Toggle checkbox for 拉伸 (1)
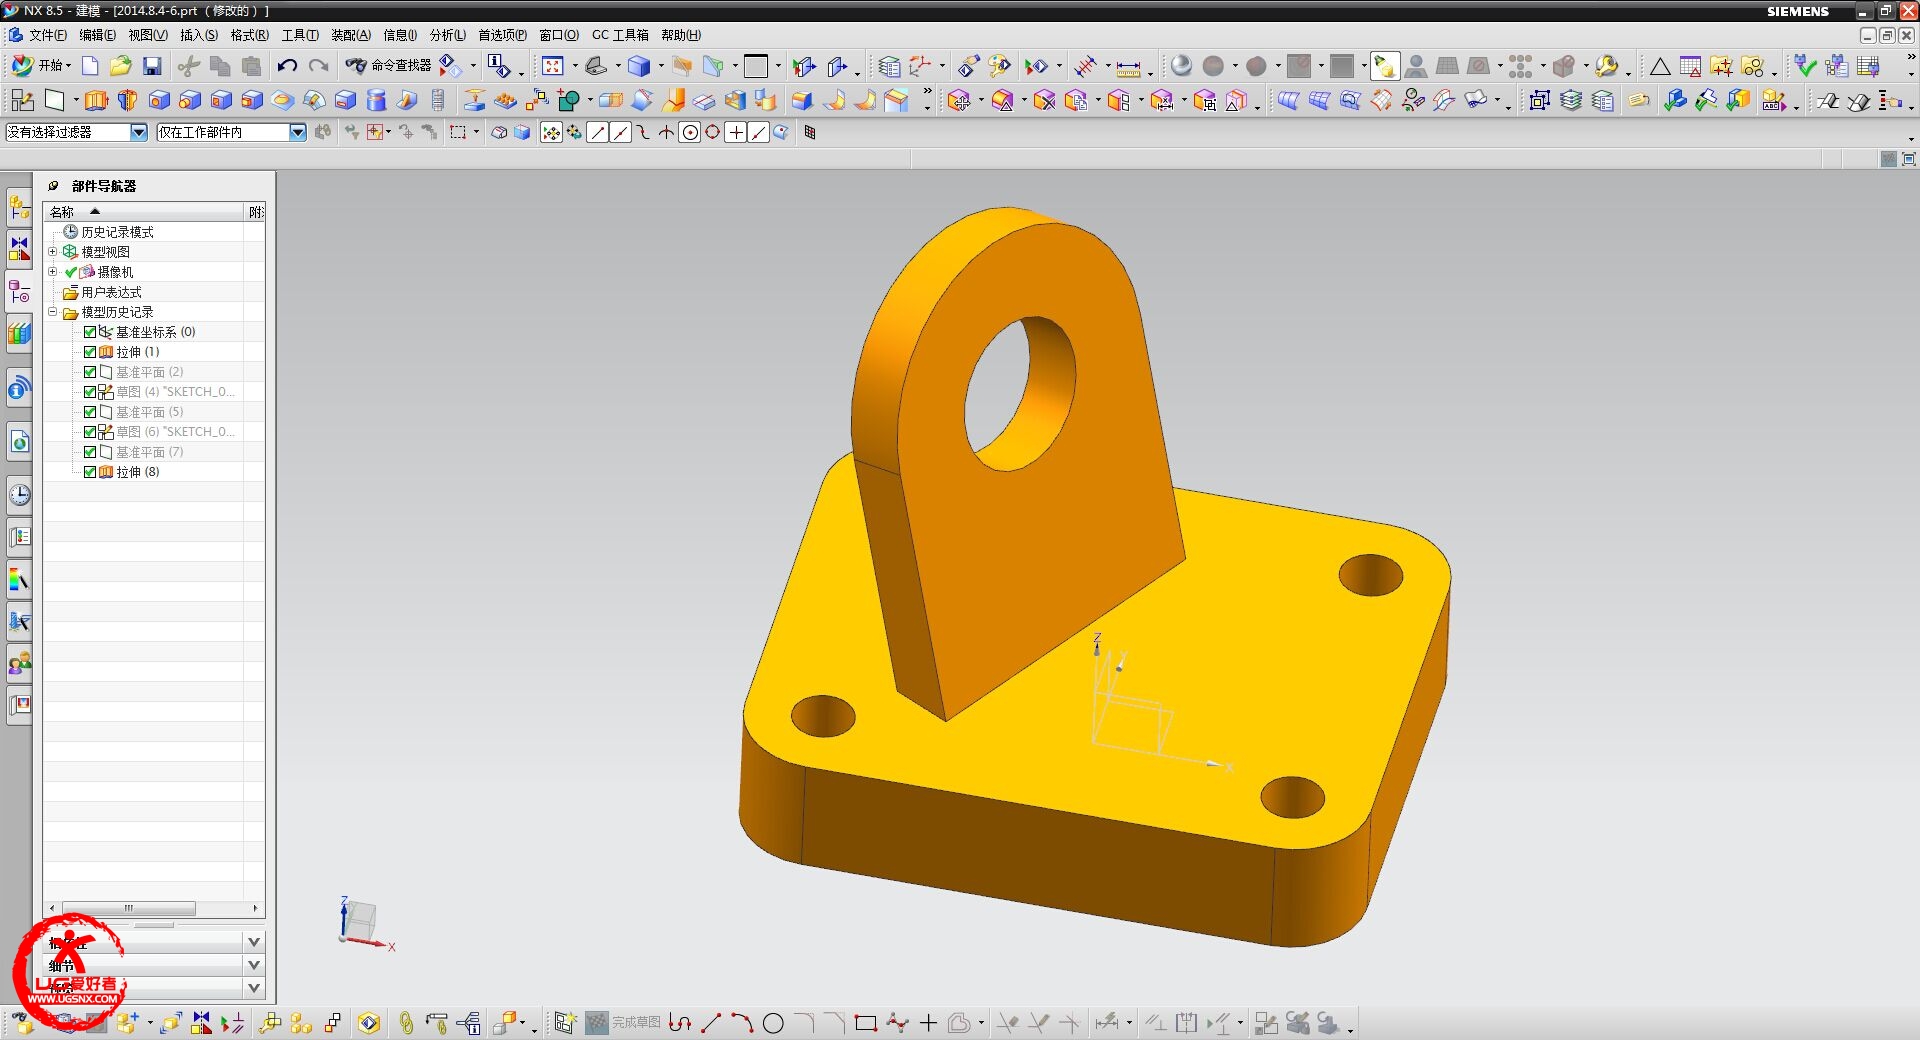1920x1040 pixels. click(90, 352)
